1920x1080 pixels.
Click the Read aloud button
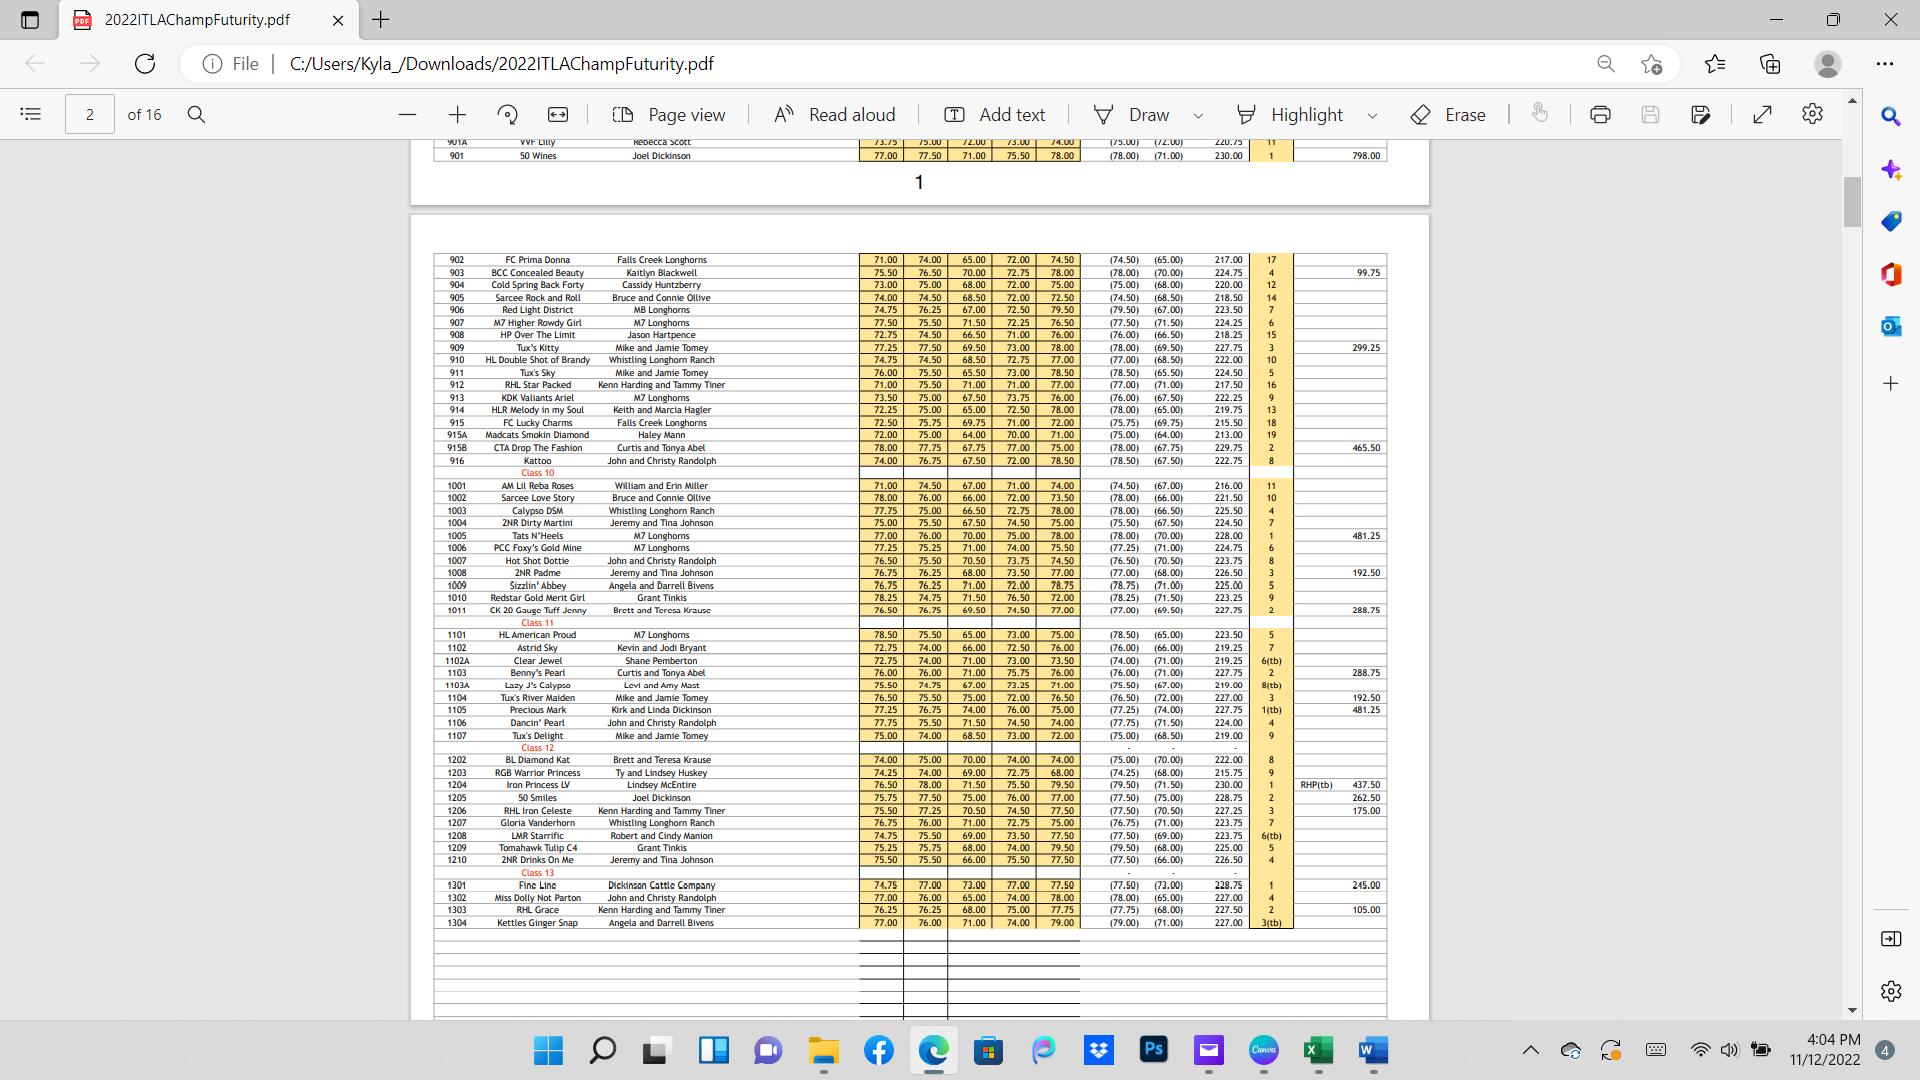pyautogui.click(x=835, y=114)
